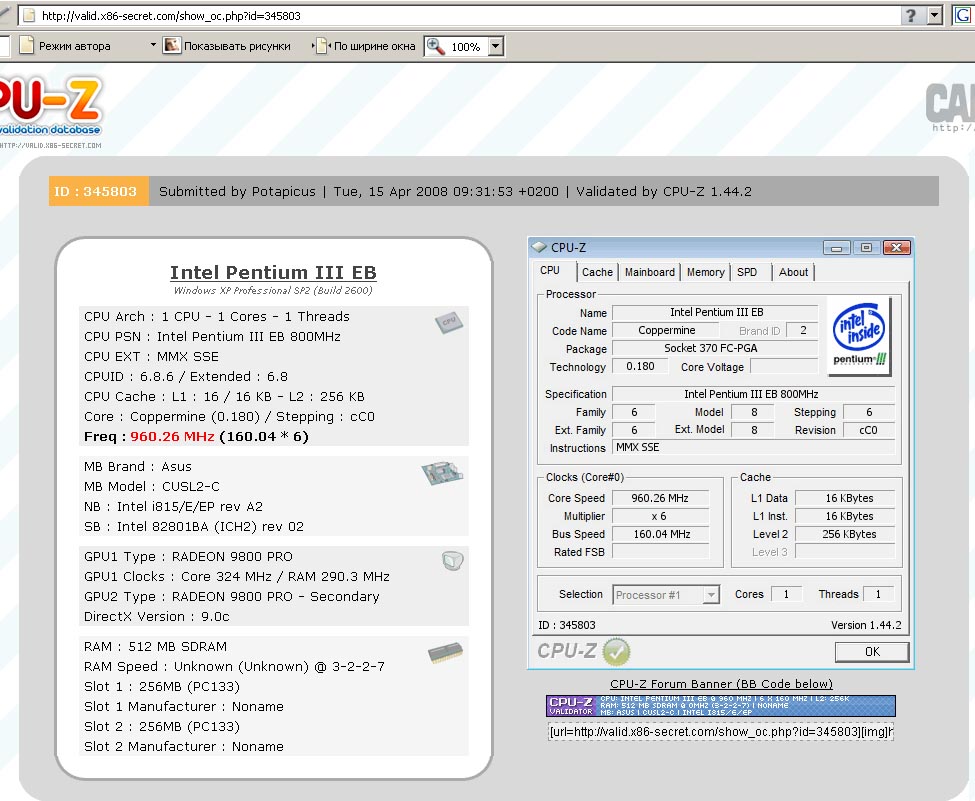Image resolution: width=975 pixels, height=801 pixels.
Task: Open the address bar history dropdown arrow
Action: [934, 16]
